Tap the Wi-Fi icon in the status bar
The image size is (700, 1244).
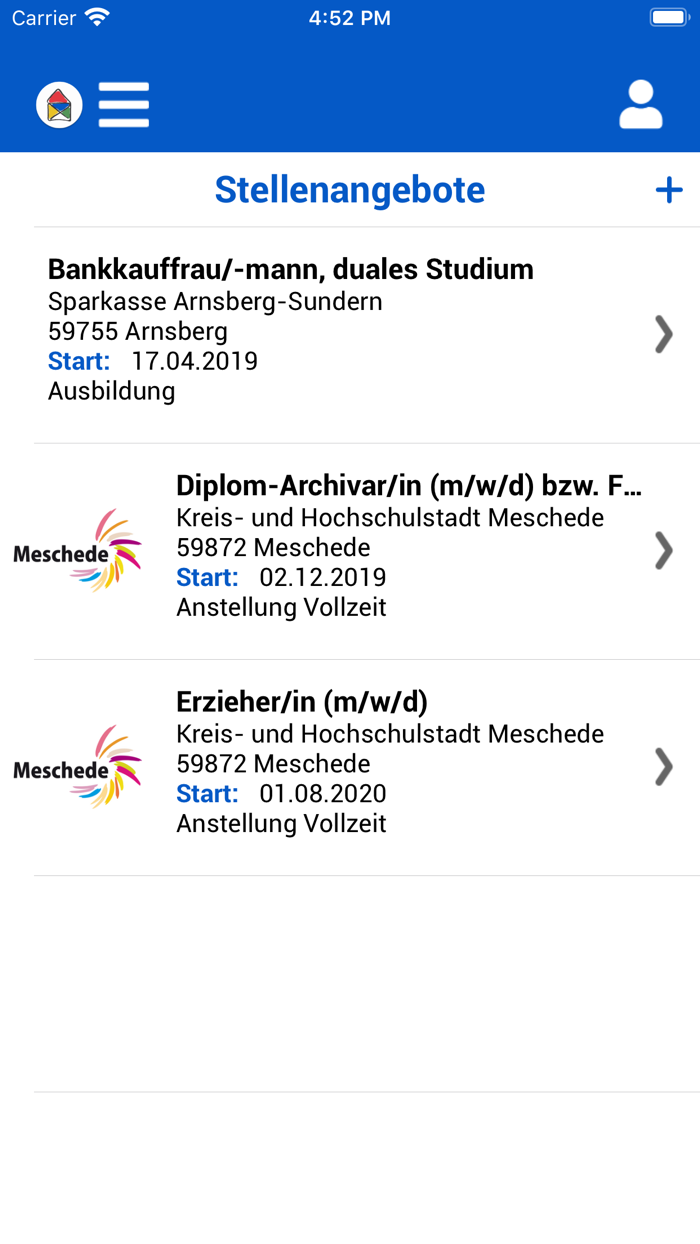[x=97, y=16]
